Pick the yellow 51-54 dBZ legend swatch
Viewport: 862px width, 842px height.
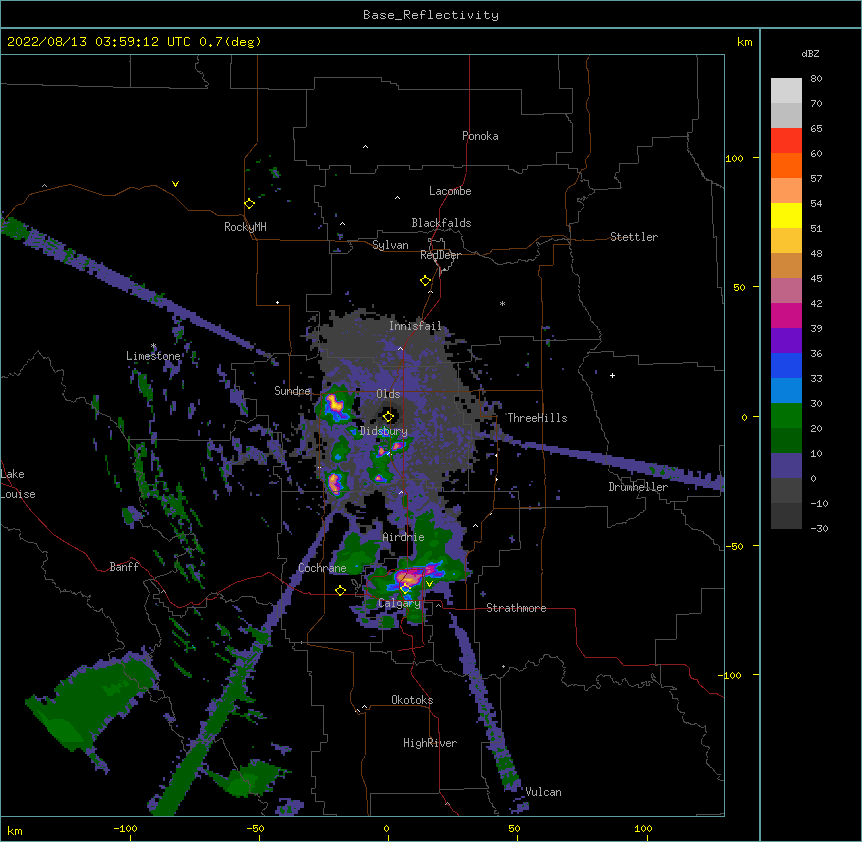click(x=786, y=215)
